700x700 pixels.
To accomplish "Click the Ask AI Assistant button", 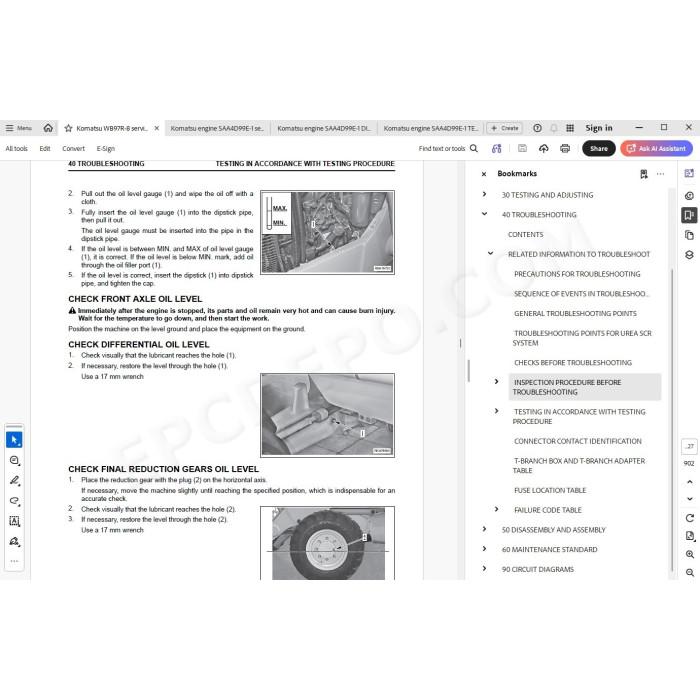I will click(657, 149).
